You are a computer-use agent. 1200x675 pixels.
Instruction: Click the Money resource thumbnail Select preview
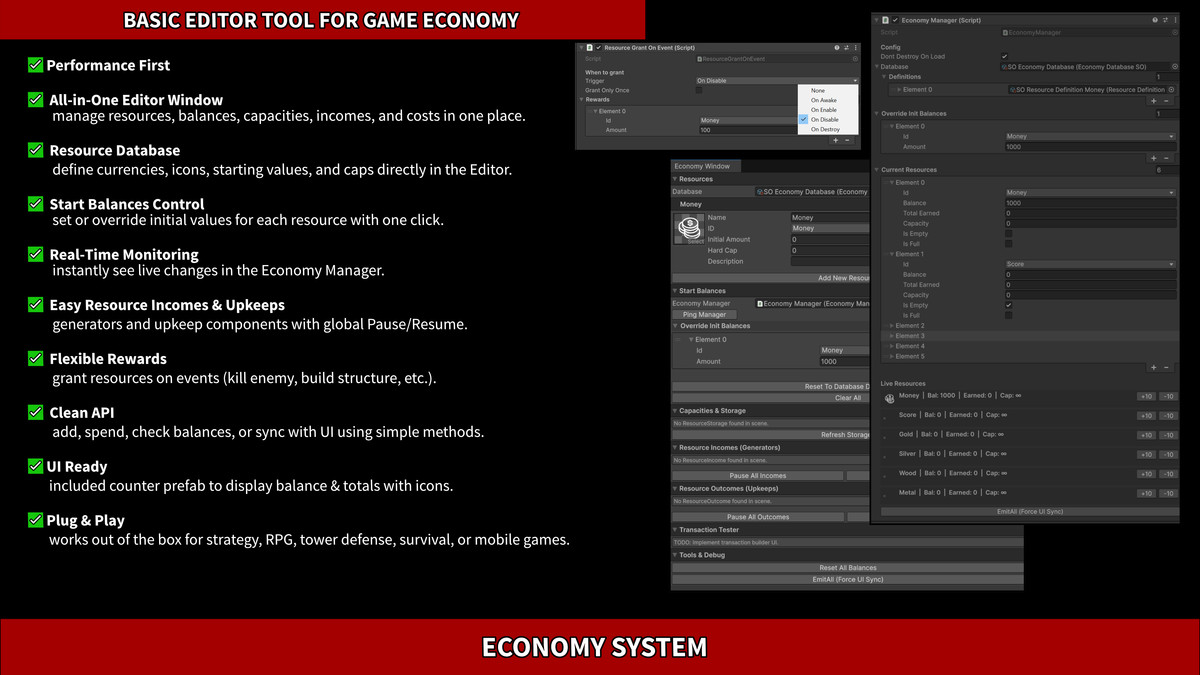pos(687,231)
